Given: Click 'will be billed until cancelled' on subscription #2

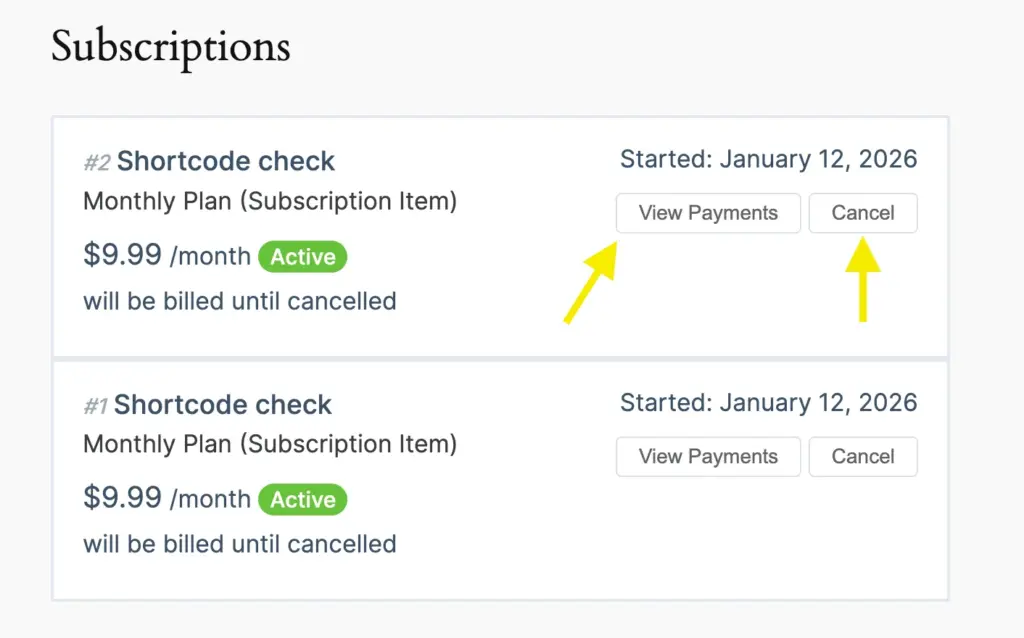Looking at the screenshot, I should (x=239, y=301).
